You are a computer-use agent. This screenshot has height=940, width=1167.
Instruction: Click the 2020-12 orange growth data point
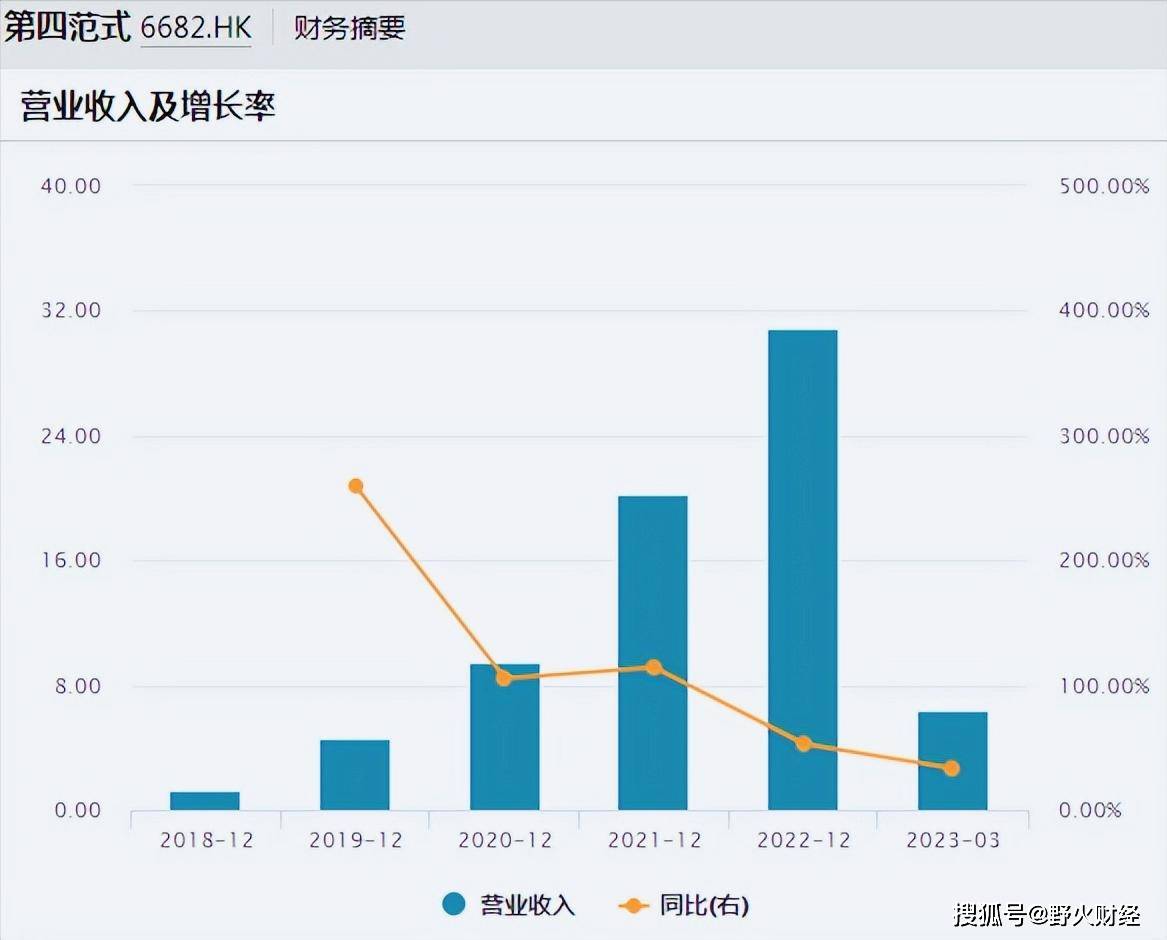504,678
